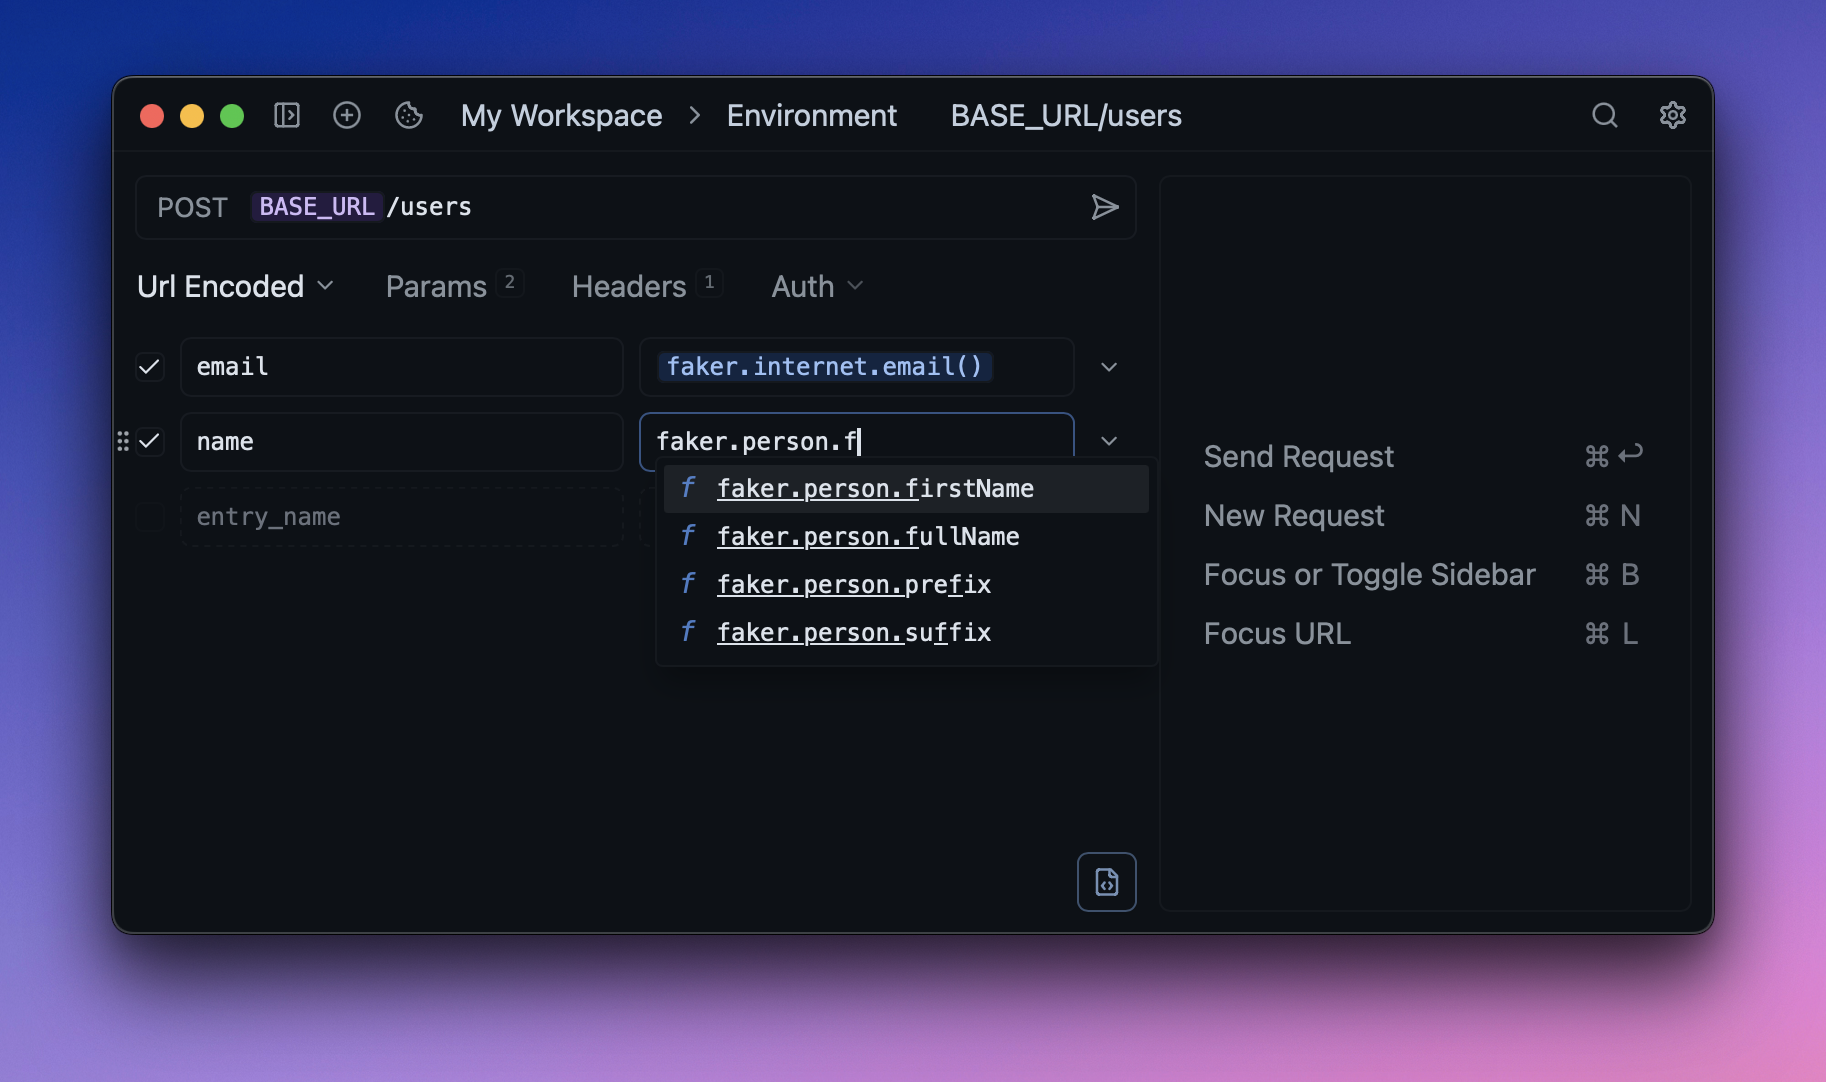Click the send request arrow icon
Image resolution: width=1826 pixels, height=1082 pixels.
(x=1104, y=207)
